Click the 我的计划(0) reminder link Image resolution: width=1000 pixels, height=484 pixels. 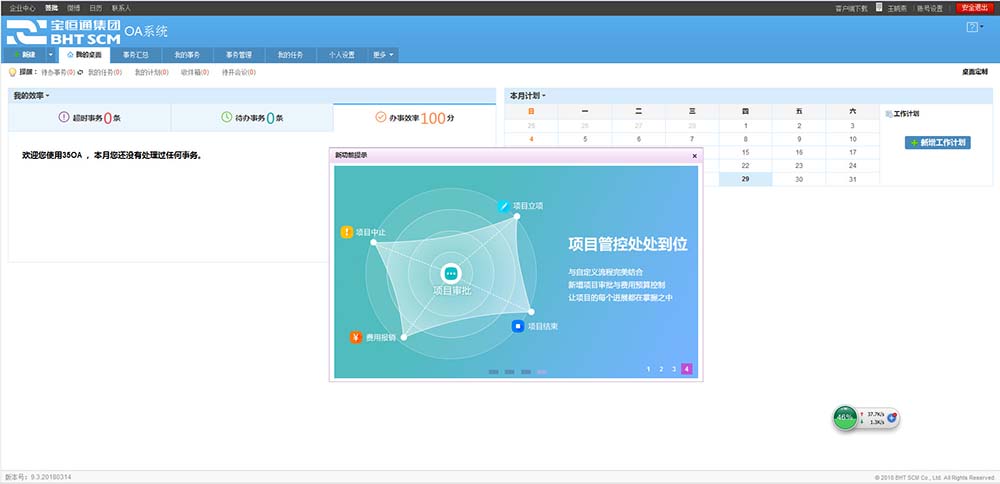point(152,73)
